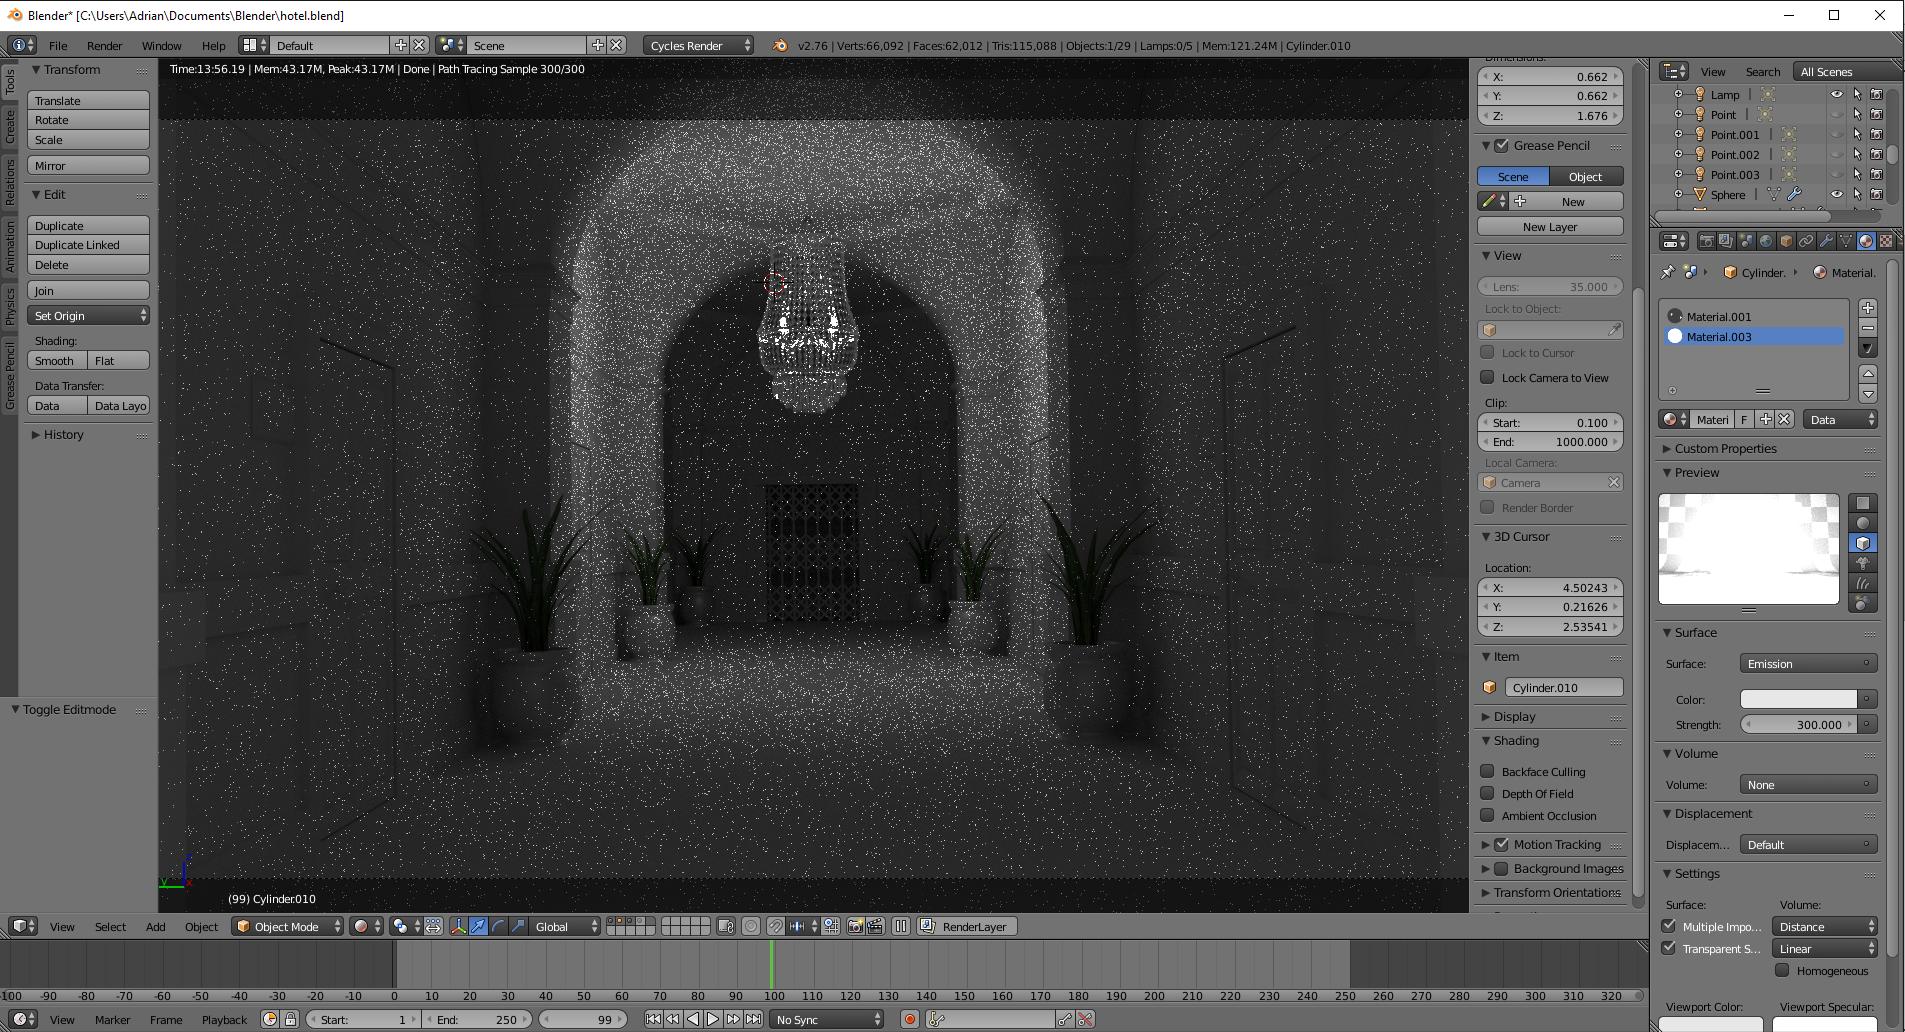Toggle 3D manipulator axis icon
Viewport: 1905px width, 1032px height.
[458, 926]
